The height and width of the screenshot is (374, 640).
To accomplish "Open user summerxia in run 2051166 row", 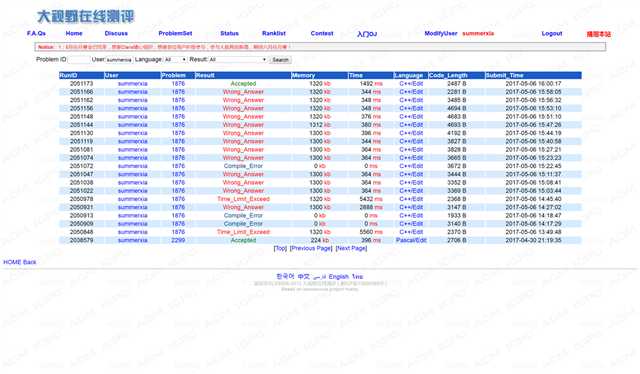I will click(x=133, y=92).
